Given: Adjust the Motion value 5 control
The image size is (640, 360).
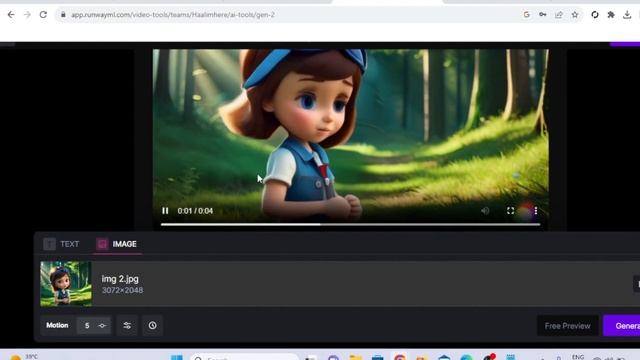Looking at the screenshot, I should 94,326.
